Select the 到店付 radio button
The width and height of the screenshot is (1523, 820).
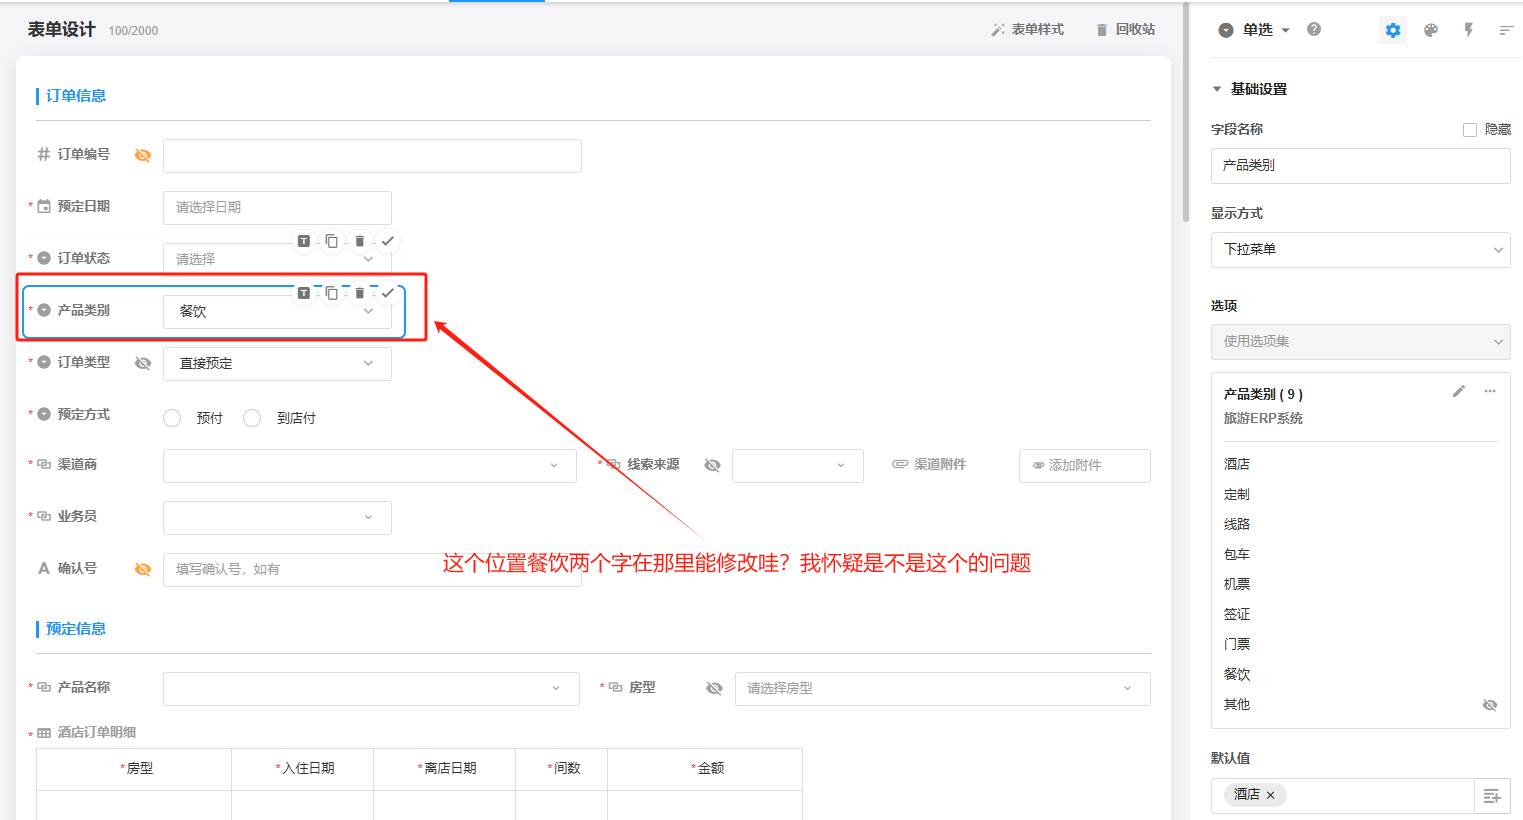click(252, 418)
